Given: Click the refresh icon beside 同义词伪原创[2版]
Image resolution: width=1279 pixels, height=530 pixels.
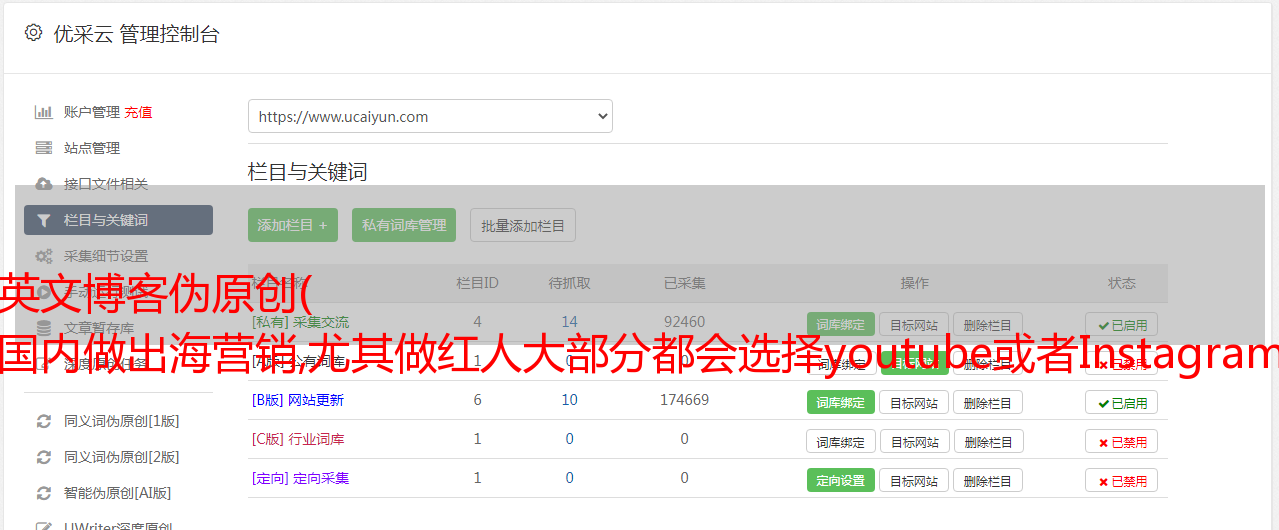Looking at the screenshot, I should 44,457.
